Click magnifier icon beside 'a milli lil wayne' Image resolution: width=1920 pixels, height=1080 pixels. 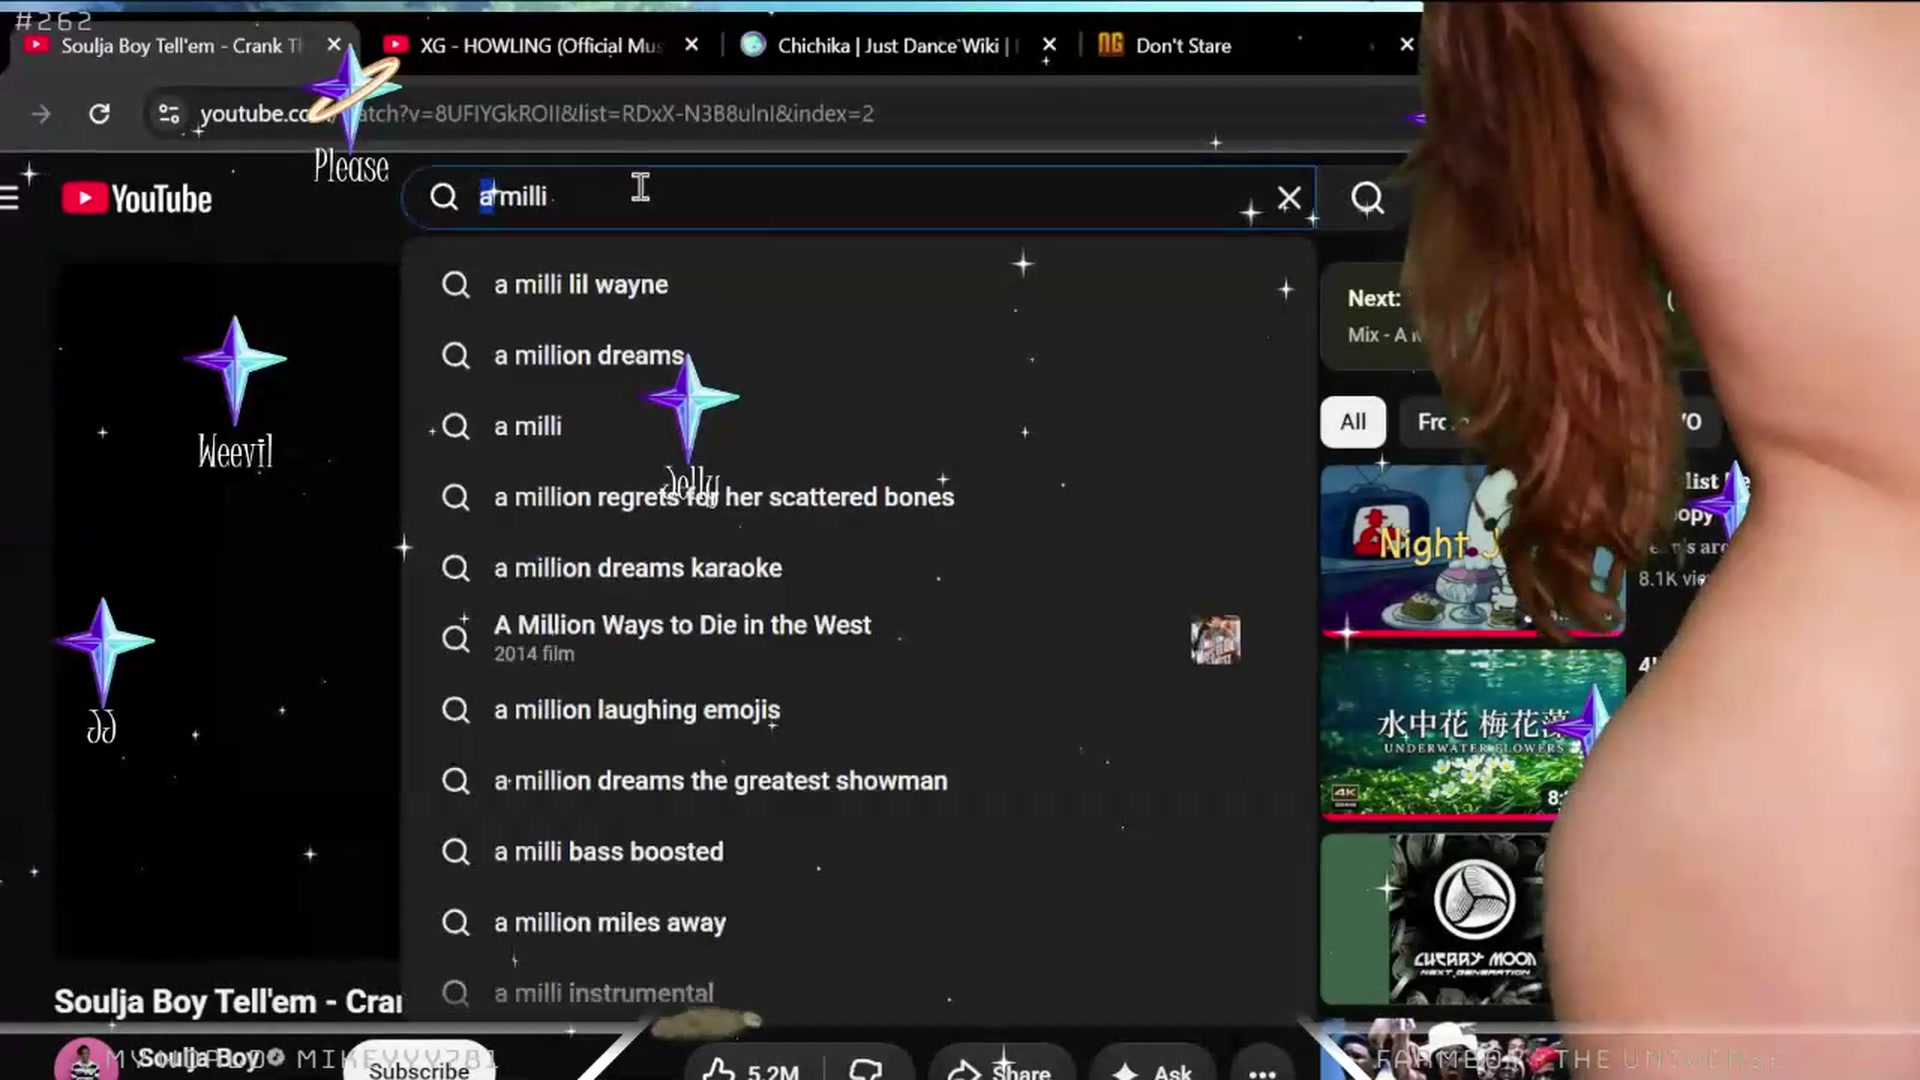(456, 285)
